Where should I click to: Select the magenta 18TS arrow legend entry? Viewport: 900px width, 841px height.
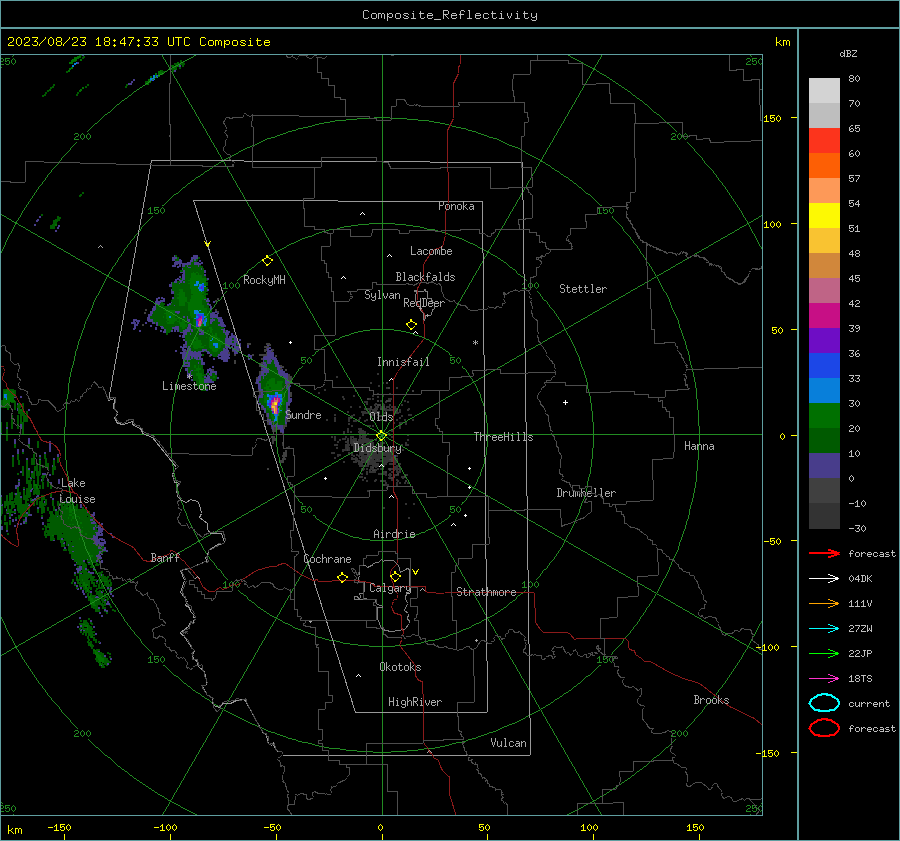tap(824, 679)
